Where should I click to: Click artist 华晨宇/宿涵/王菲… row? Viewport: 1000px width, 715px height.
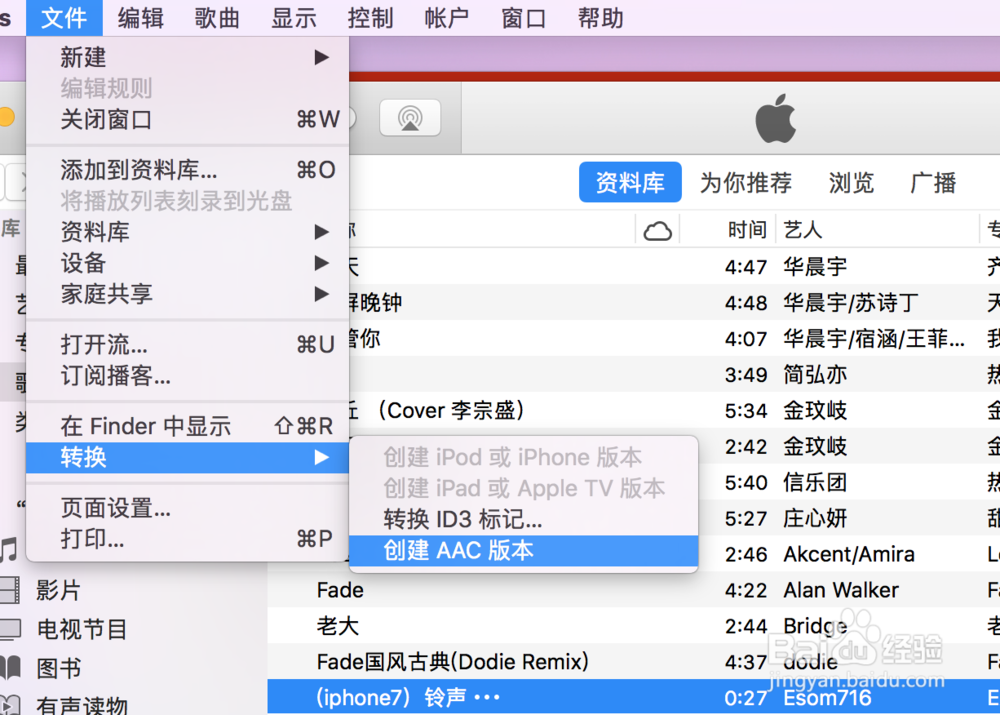click(x=874, y=338)
